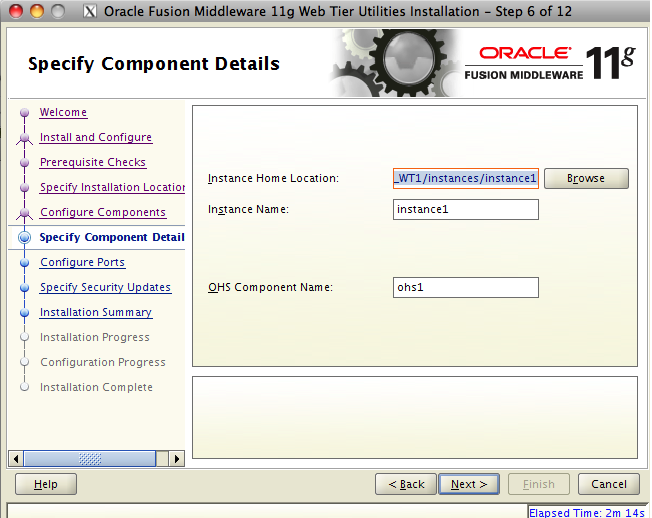Image resolution: width=652 pixels, height=518 pixels.
Task: Open Specify Security Updates step
Action: click(105, 287)
